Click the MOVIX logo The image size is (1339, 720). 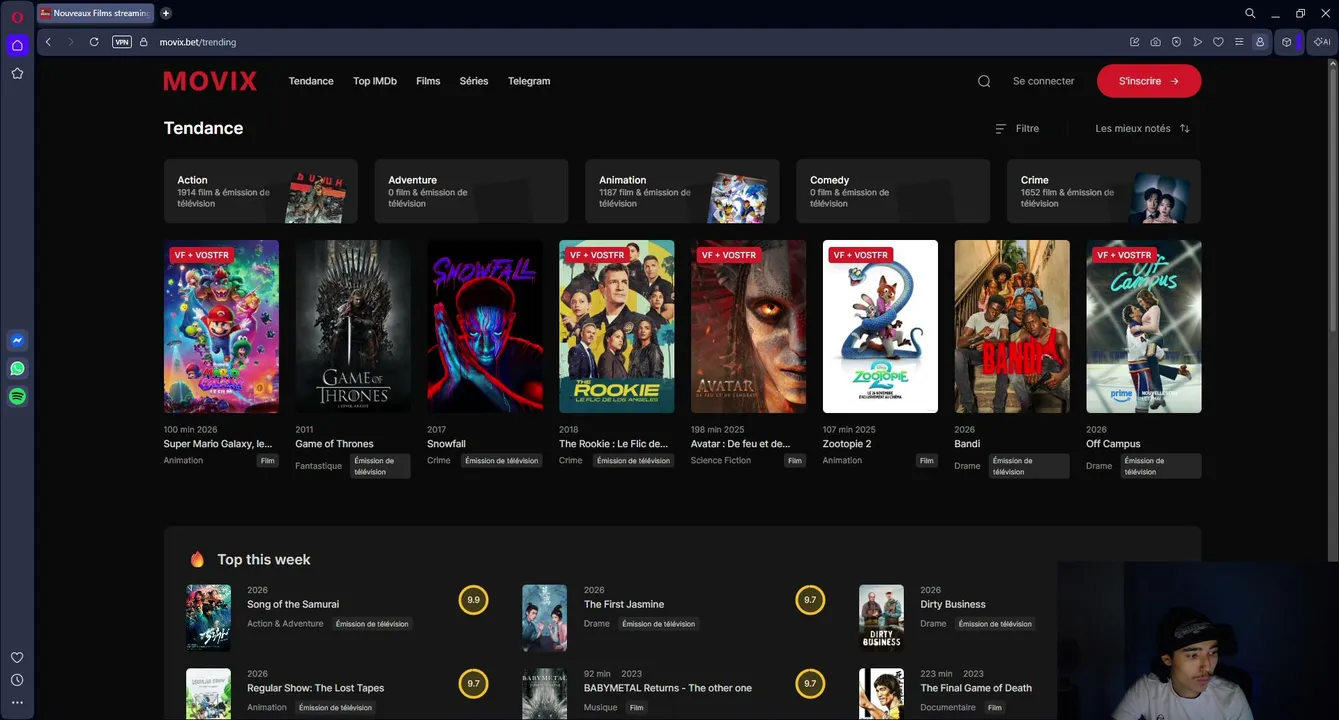210,81
